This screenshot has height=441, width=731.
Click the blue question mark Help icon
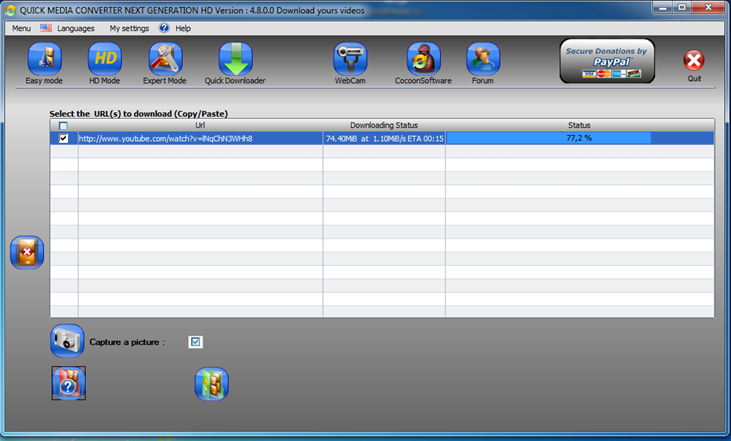(x=164, y=28)
